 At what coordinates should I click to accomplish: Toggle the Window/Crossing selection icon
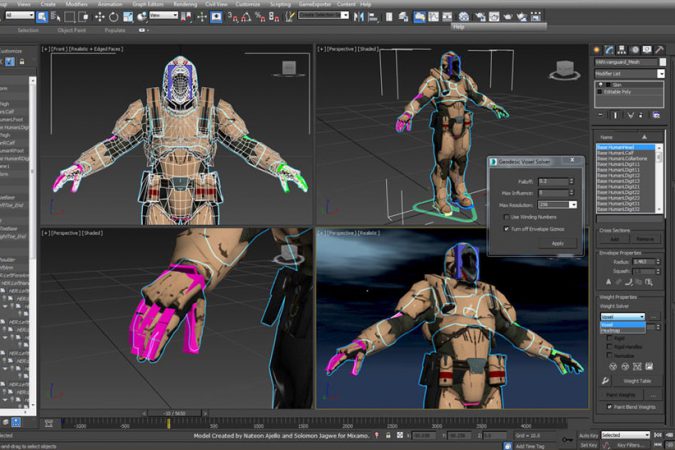[84, 17]
